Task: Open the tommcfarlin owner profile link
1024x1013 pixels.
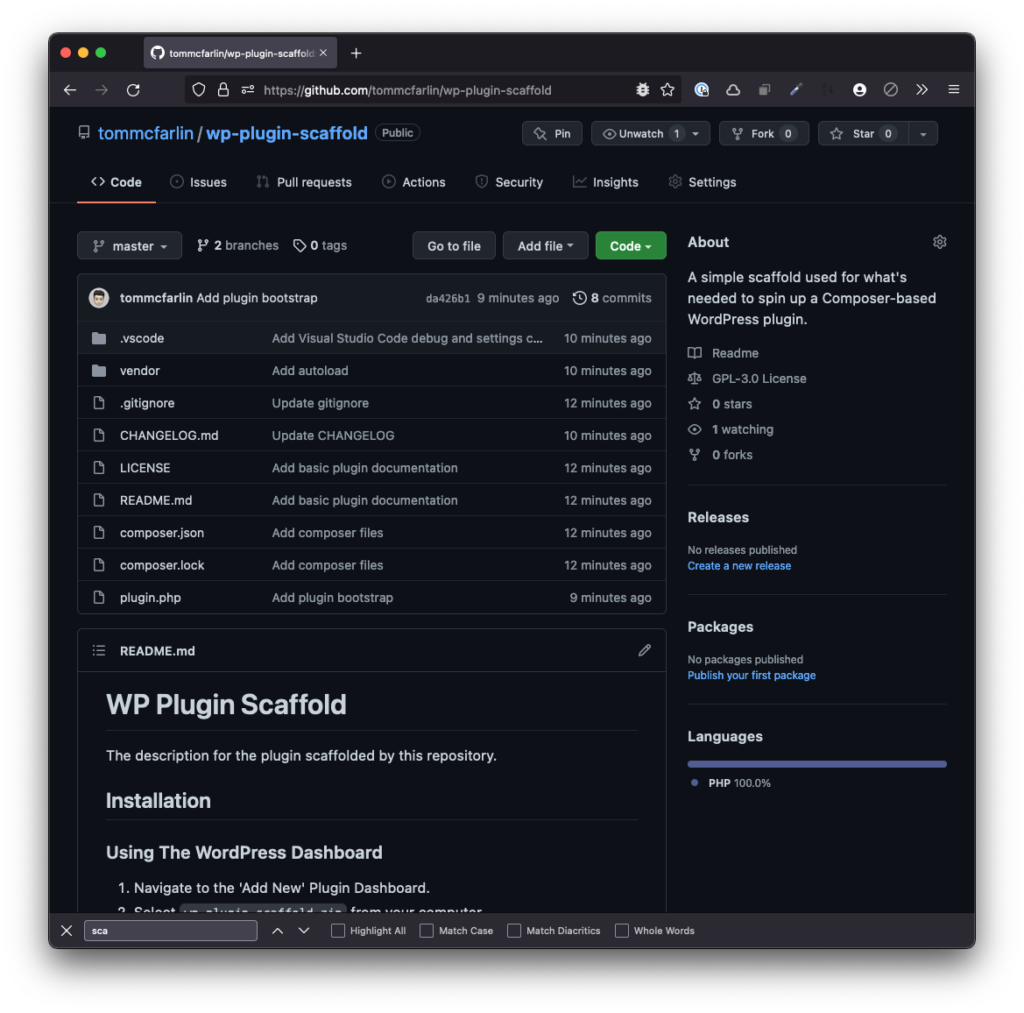Action: [x=146, y=134]
